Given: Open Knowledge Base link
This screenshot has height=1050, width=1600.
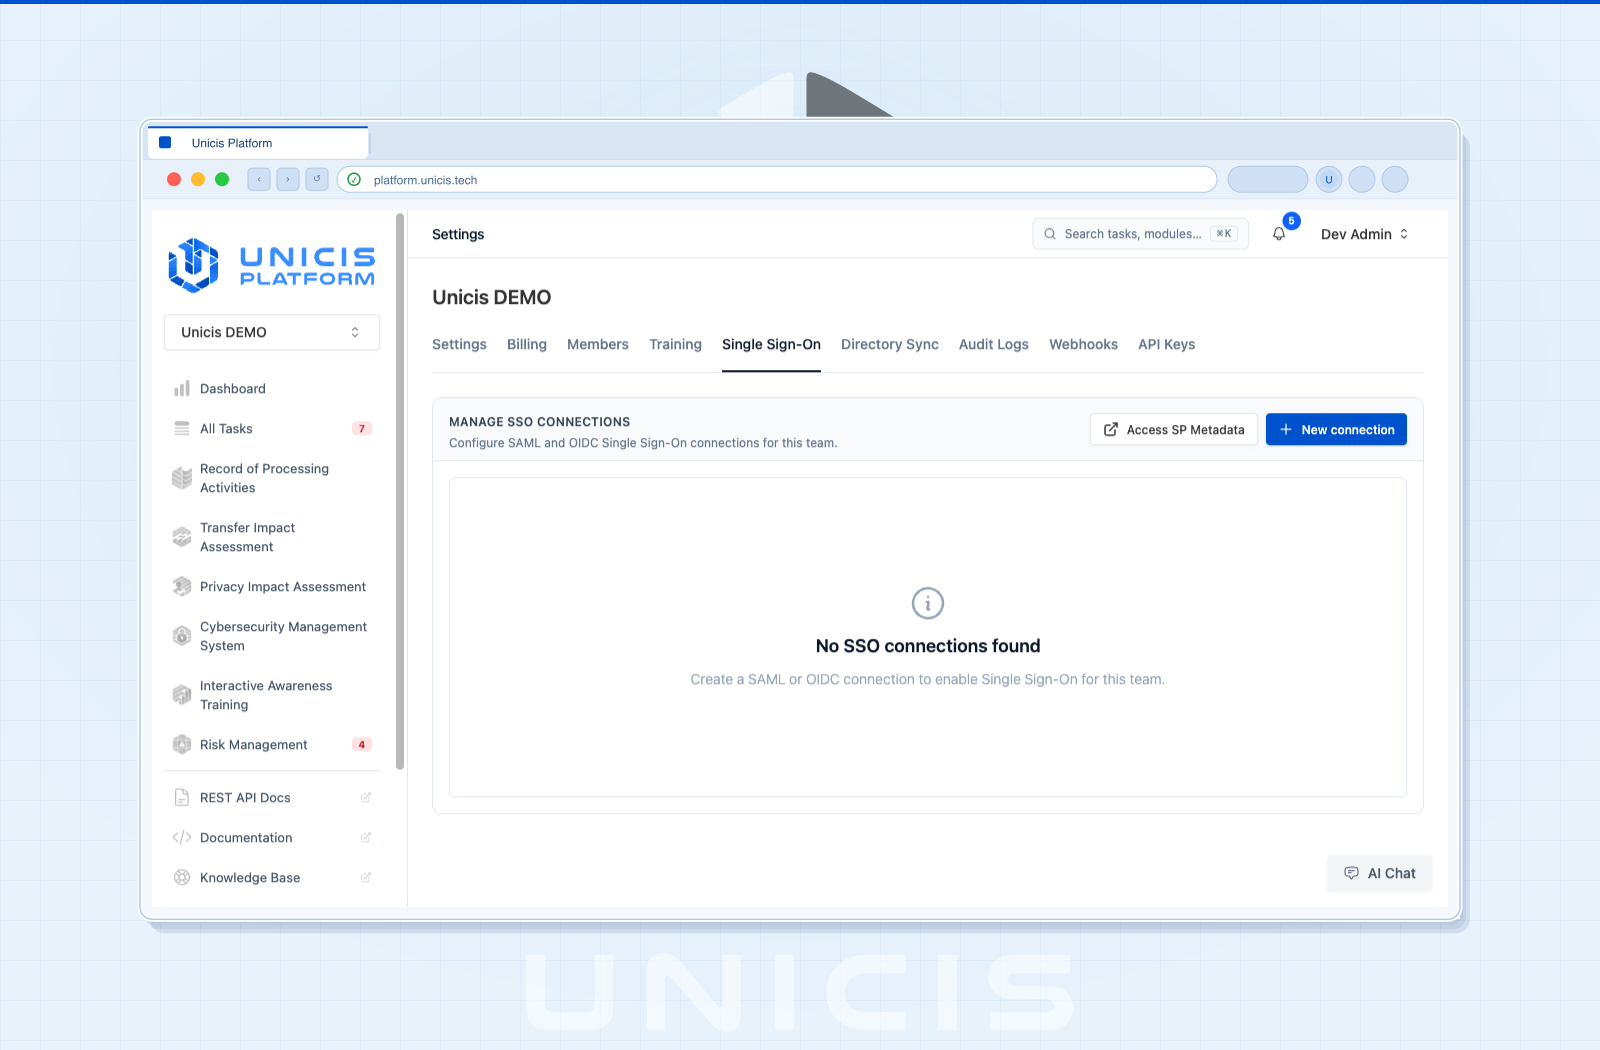Looking at the screenshot, I should pyautogui.click(x=272, y=878).
